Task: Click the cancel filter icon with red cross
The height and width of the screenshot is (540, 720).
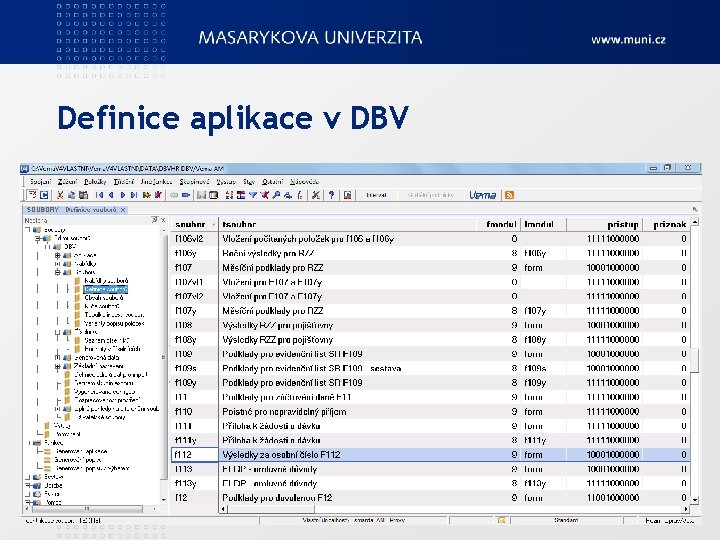Action: point(264,195)
